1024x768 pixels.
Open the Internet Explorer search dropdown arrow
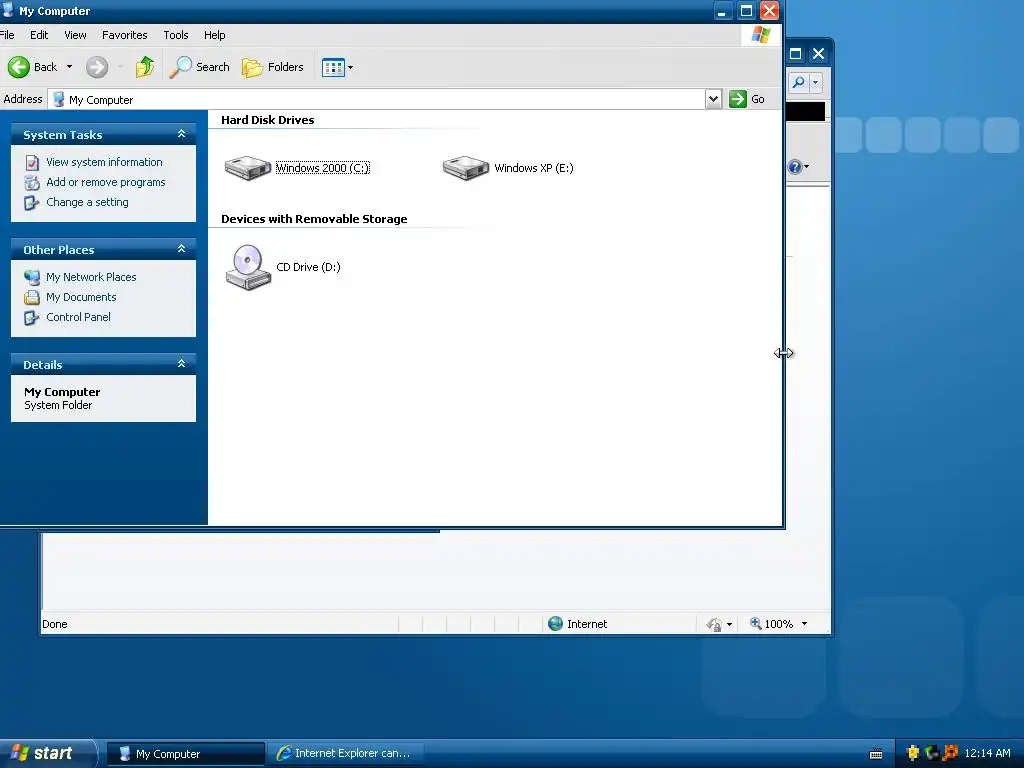click(x=815, y=82)
